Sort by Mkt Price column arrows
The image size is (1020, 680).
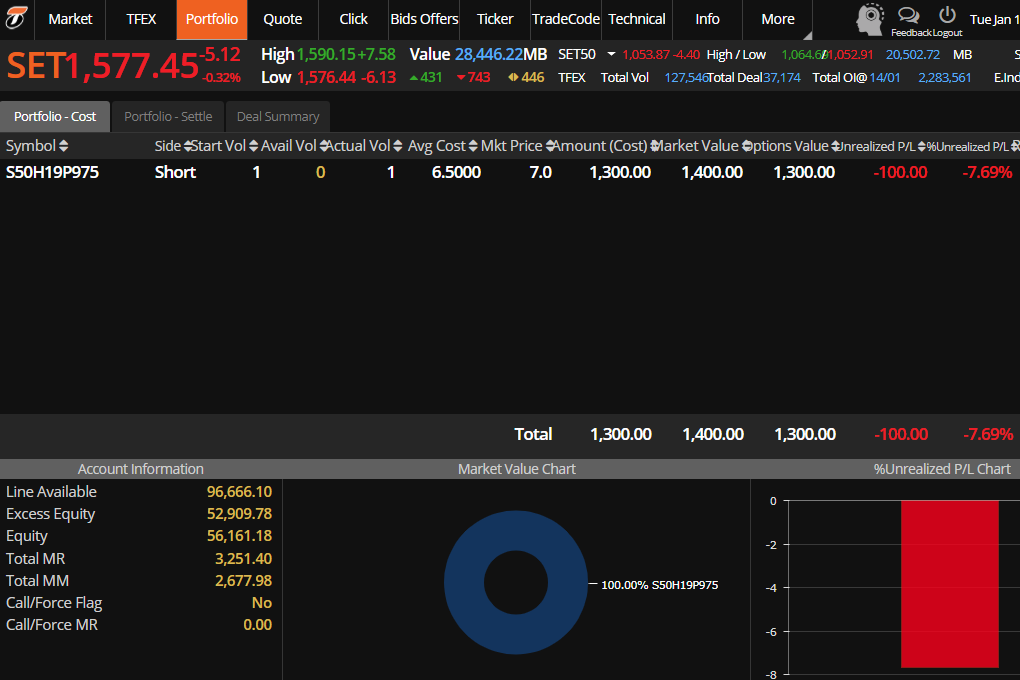click(550, 146)
